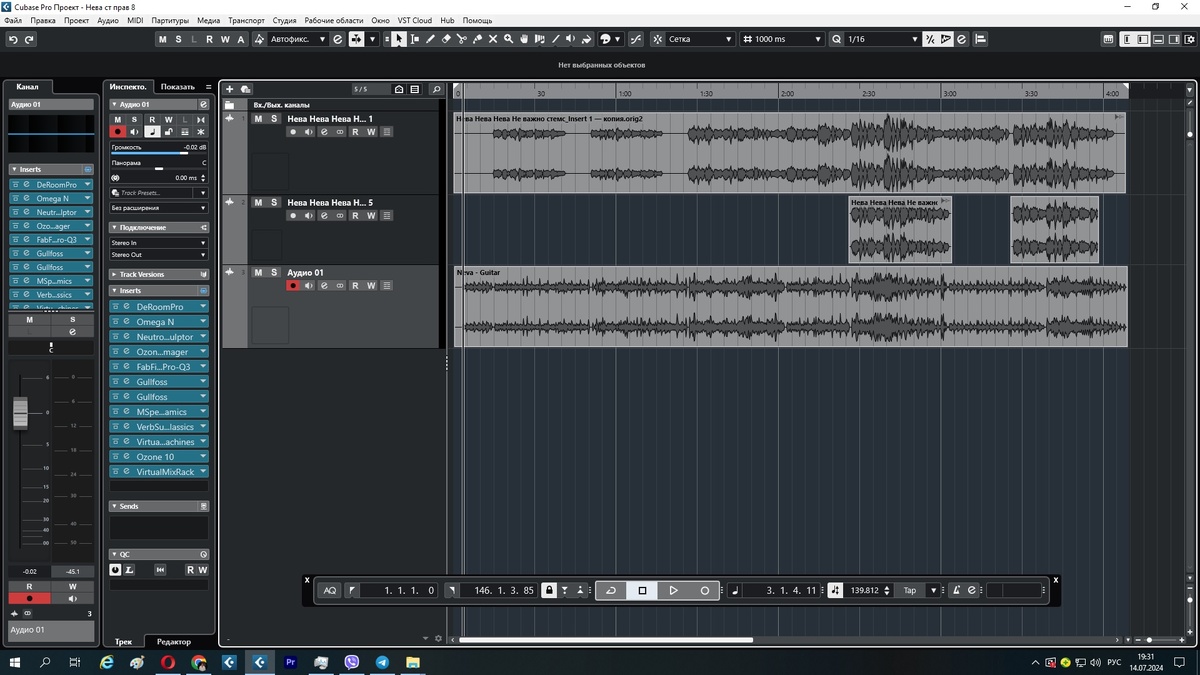Select the Erase tool in toolbar
This screenshot has height=675, width=1200.
(x=446, y=39)
